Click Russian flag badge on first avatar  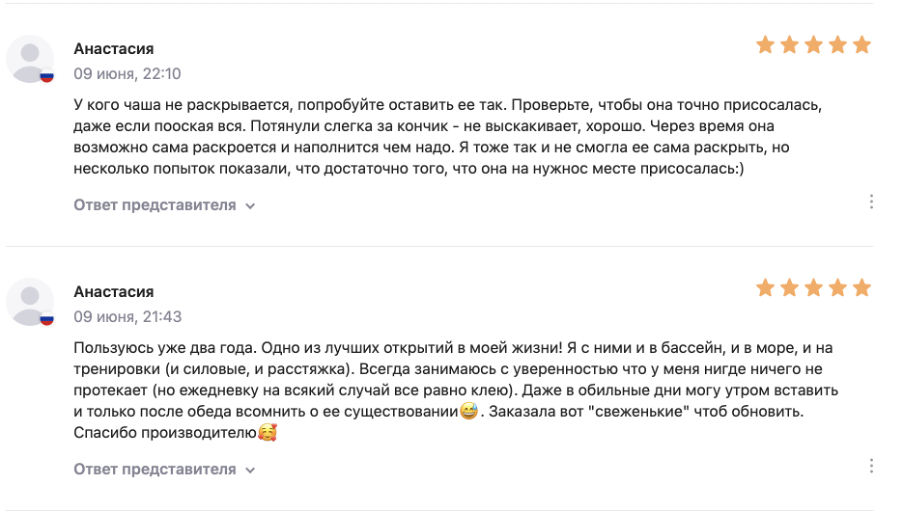pos(47,76)
